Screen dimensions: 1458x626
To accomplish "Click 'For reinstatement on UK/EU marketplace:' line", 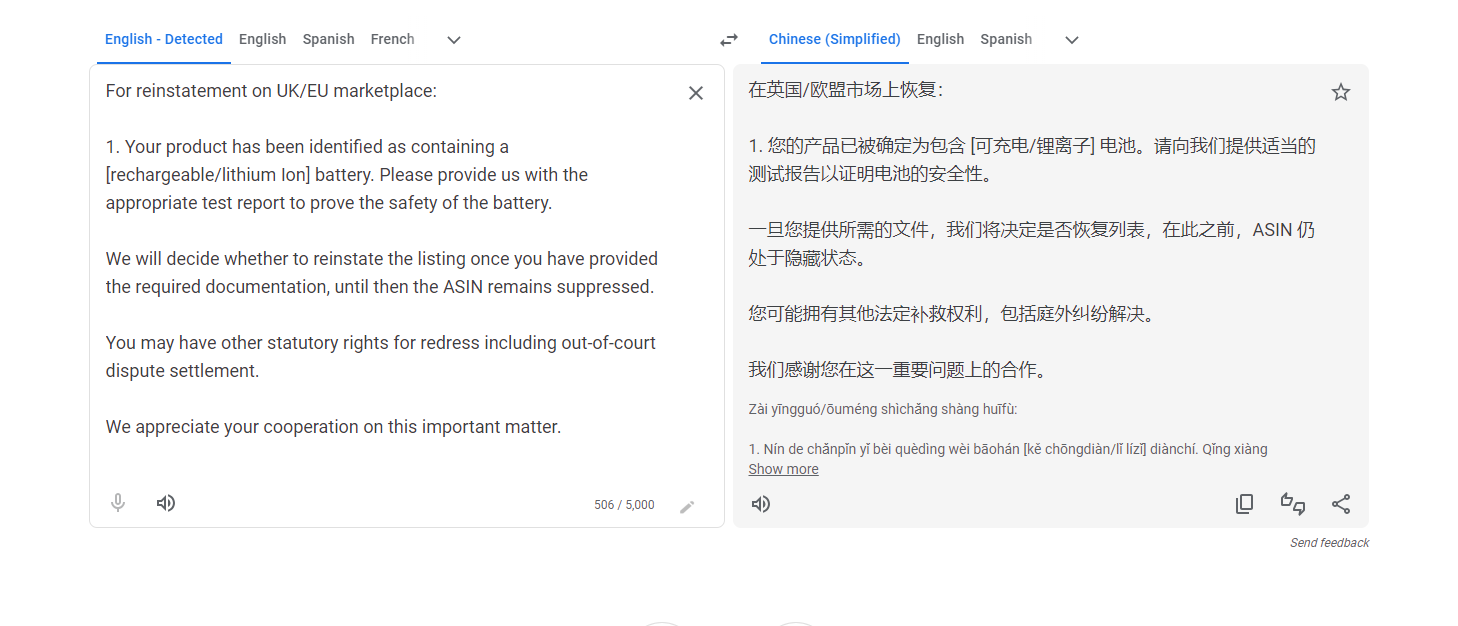I will tap(271, 91).
